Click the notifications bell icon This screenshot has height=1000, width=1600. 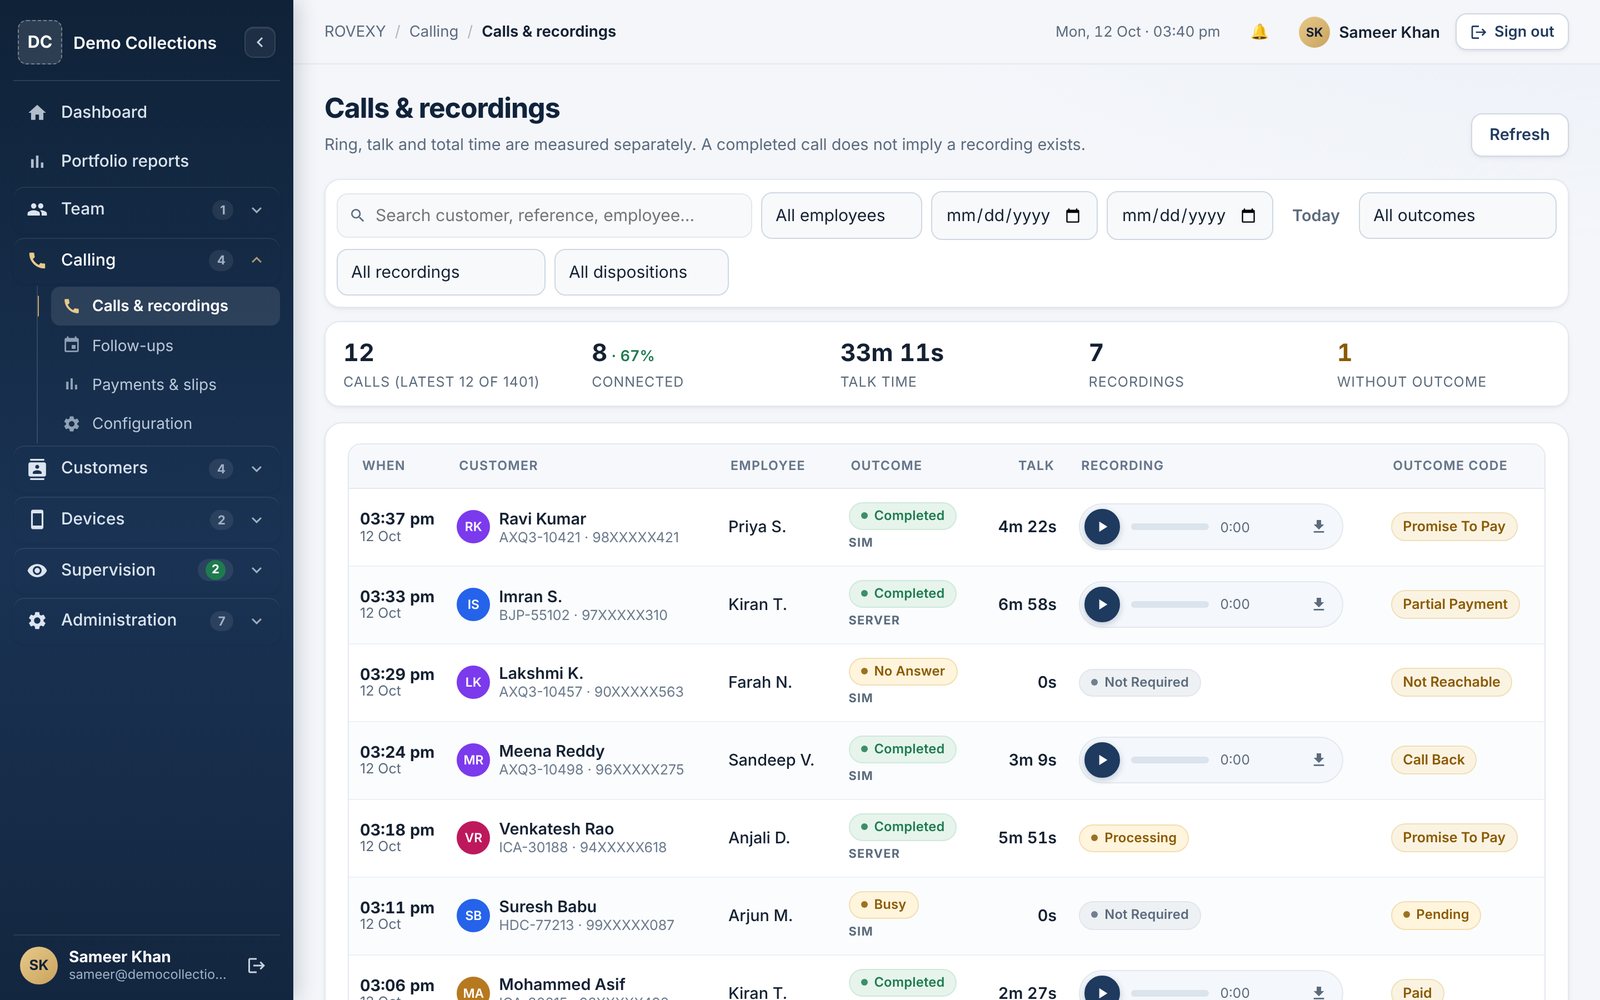coord(1259,32)
